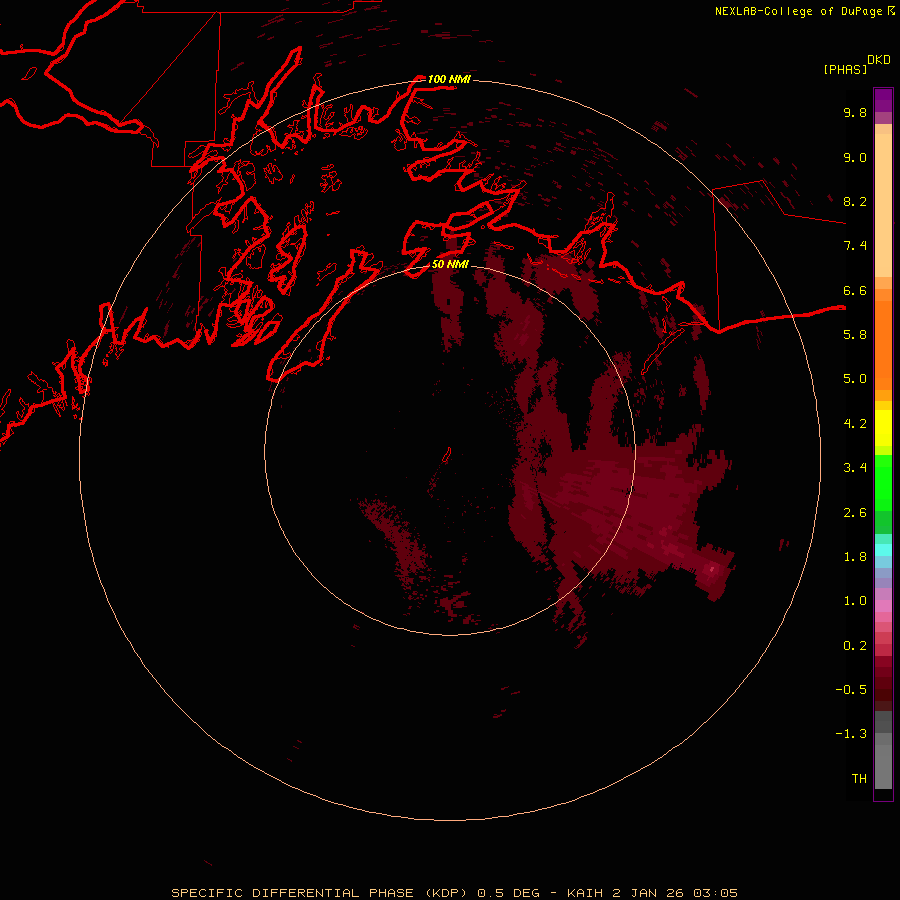The image size is (900, 900).
Task: Click the bright green segment of the color bar
Action: tap(883, 483)
